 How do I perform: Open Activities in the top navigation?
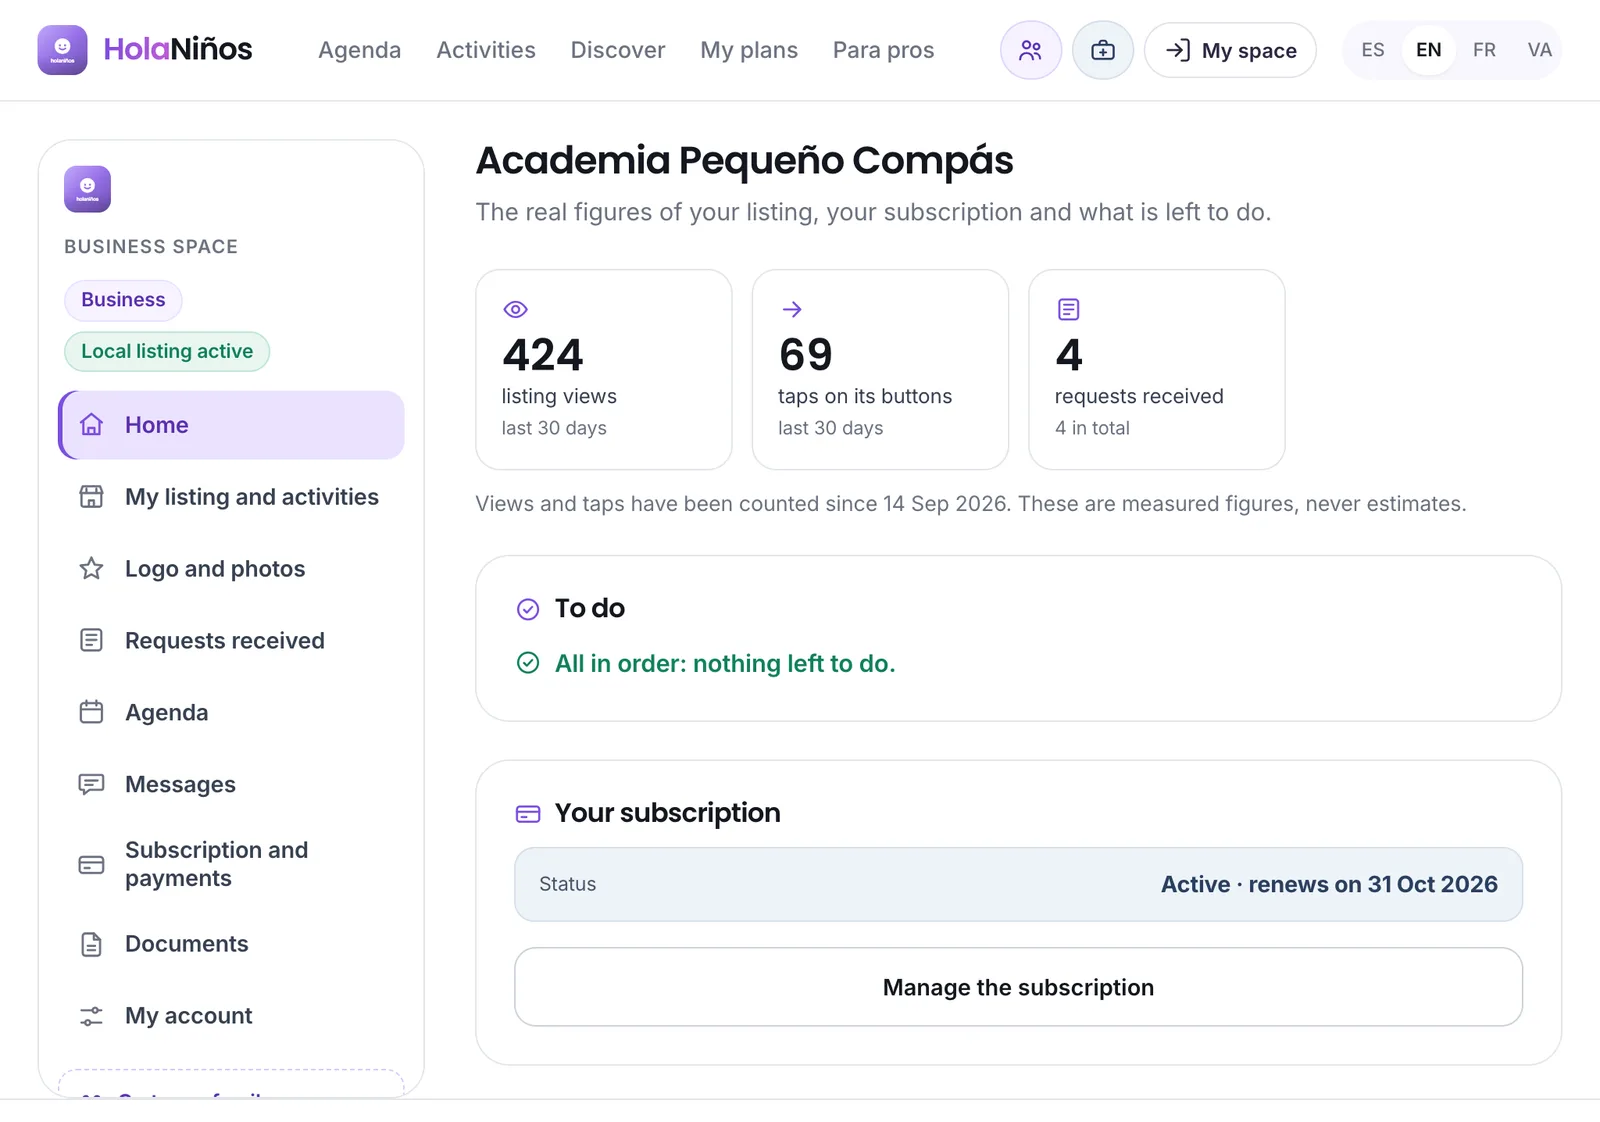point(486,50)
